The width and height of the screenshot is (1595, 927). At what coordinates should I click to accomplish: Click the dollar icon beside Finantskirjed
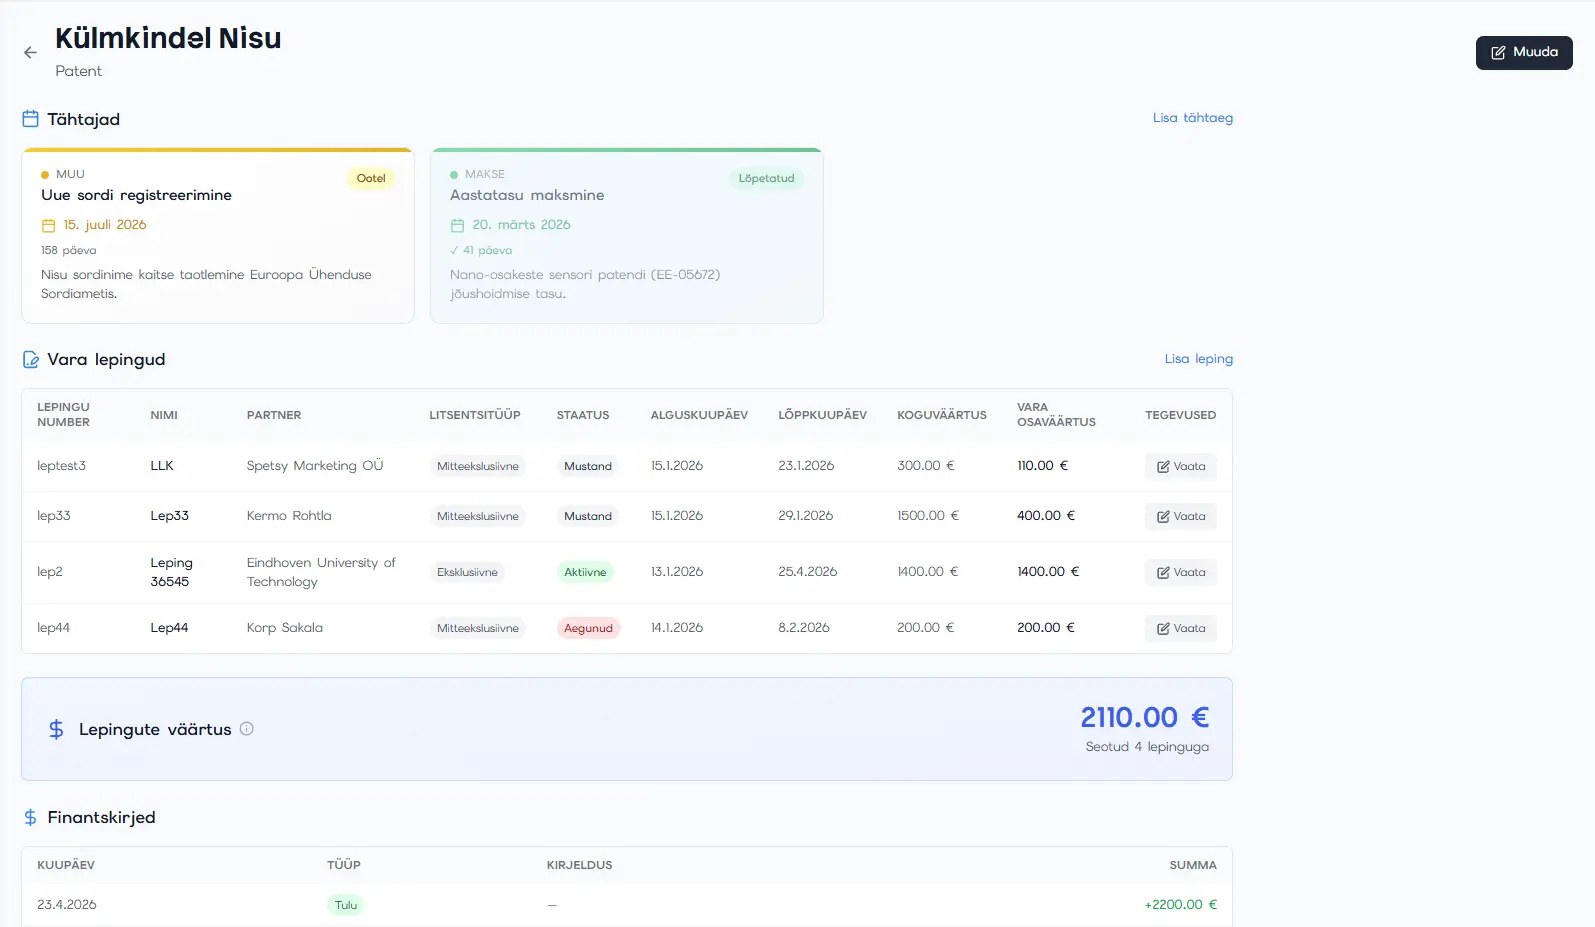coord(30,818)
